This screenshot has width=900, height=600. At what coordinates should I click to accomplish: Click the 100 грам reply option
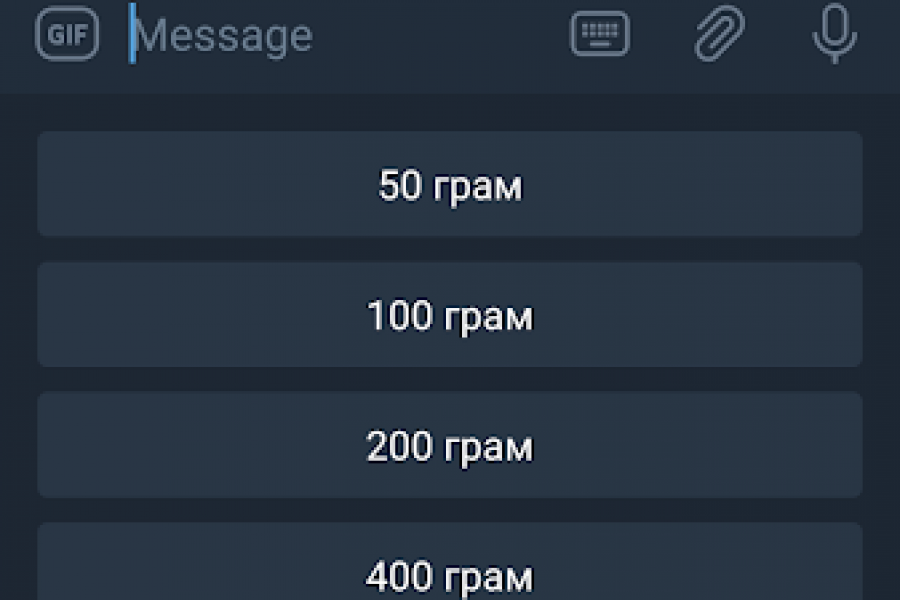point(450,315)
